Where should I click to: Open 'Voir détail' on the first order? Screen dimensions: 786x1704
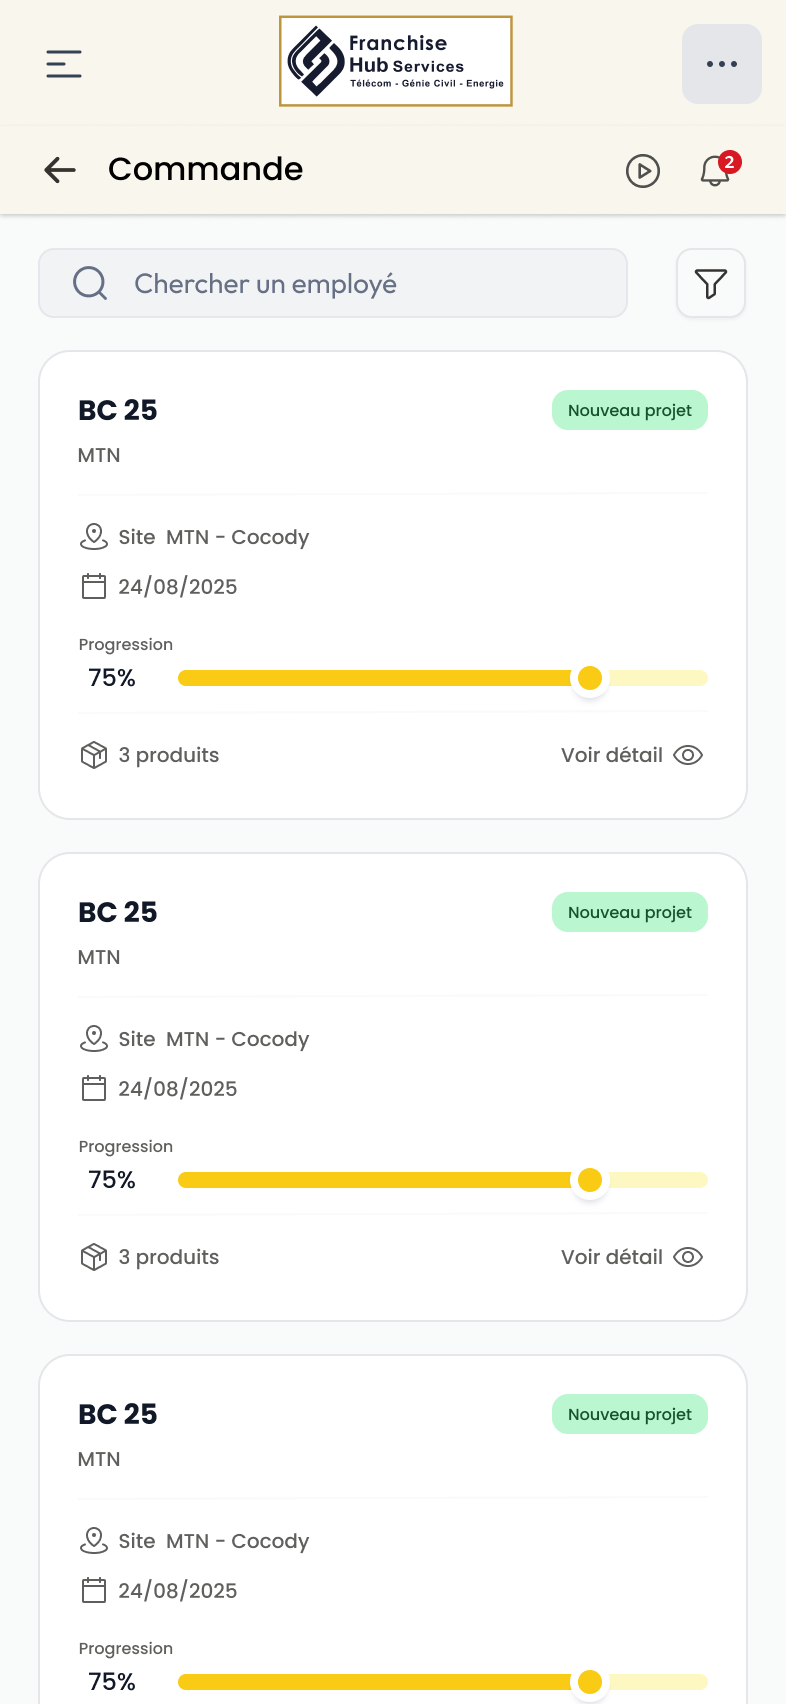tap(612, 755)
